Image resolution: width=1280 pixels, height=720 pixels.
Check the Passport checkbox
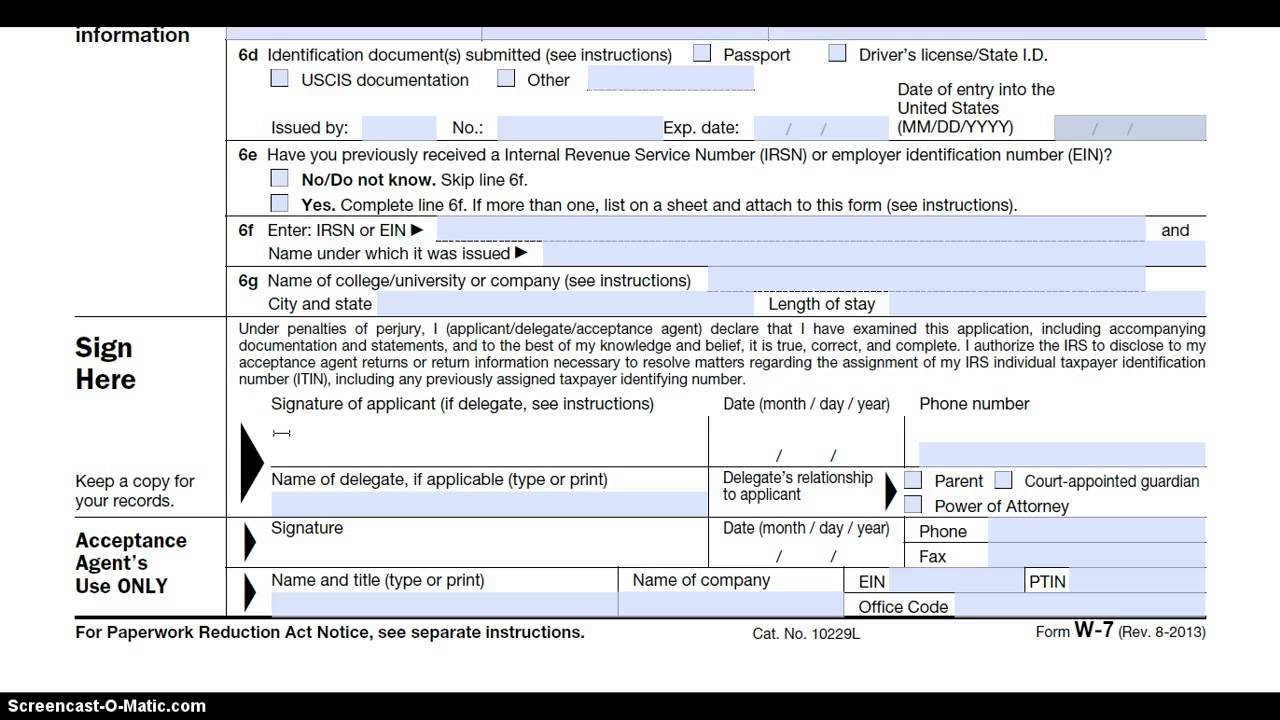702,53
